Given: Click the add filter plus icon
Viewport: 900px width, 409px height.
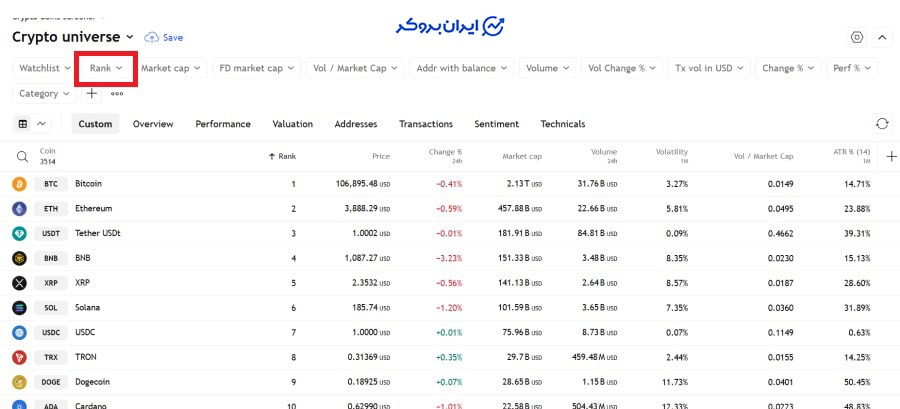Looking at the screenshot, I should 92,93.
